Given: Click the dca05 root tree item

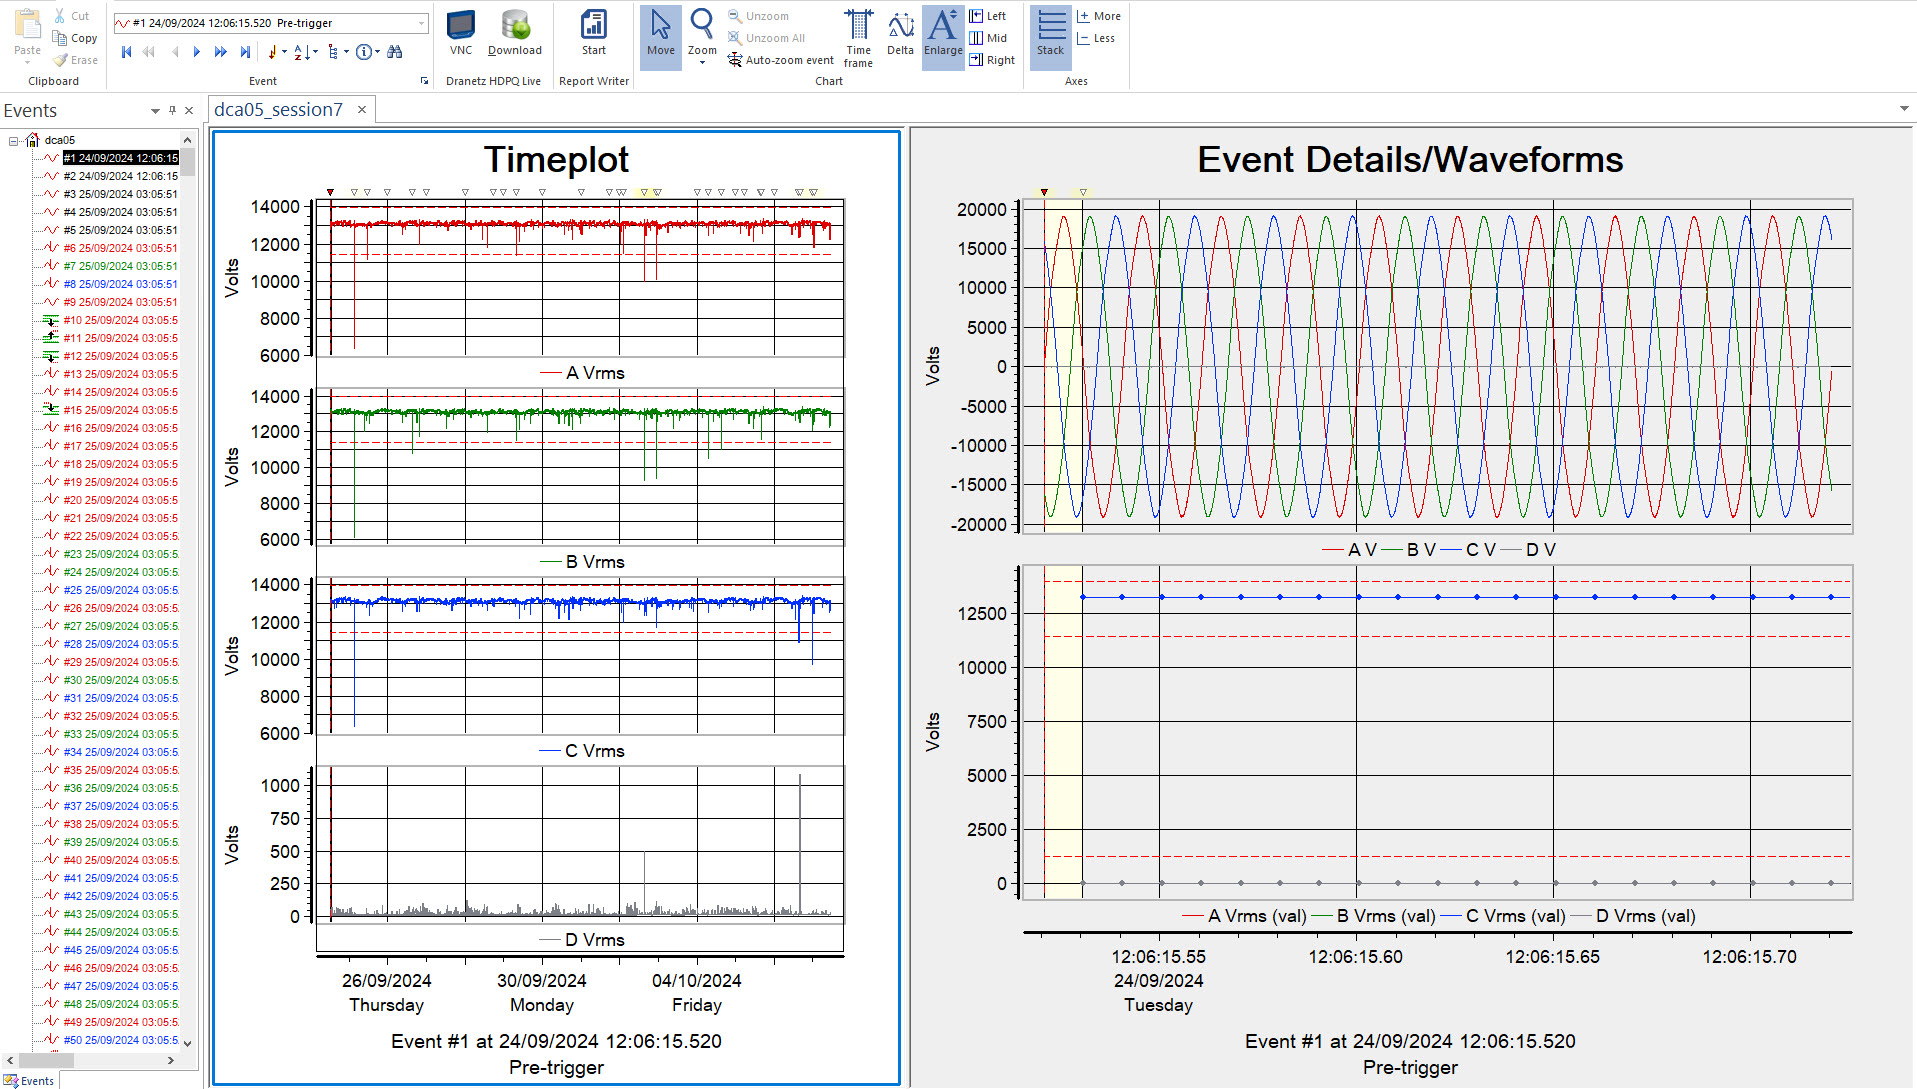Looking at the screenshot, I should [x=60, y=140].
